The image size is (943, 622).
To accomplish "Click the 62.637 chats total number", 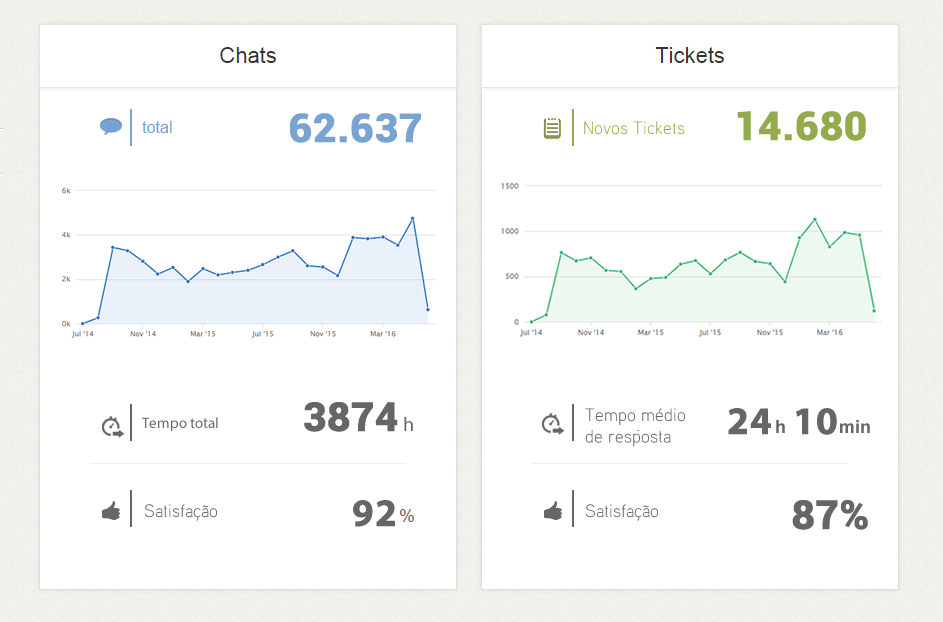I will (355, 128).
